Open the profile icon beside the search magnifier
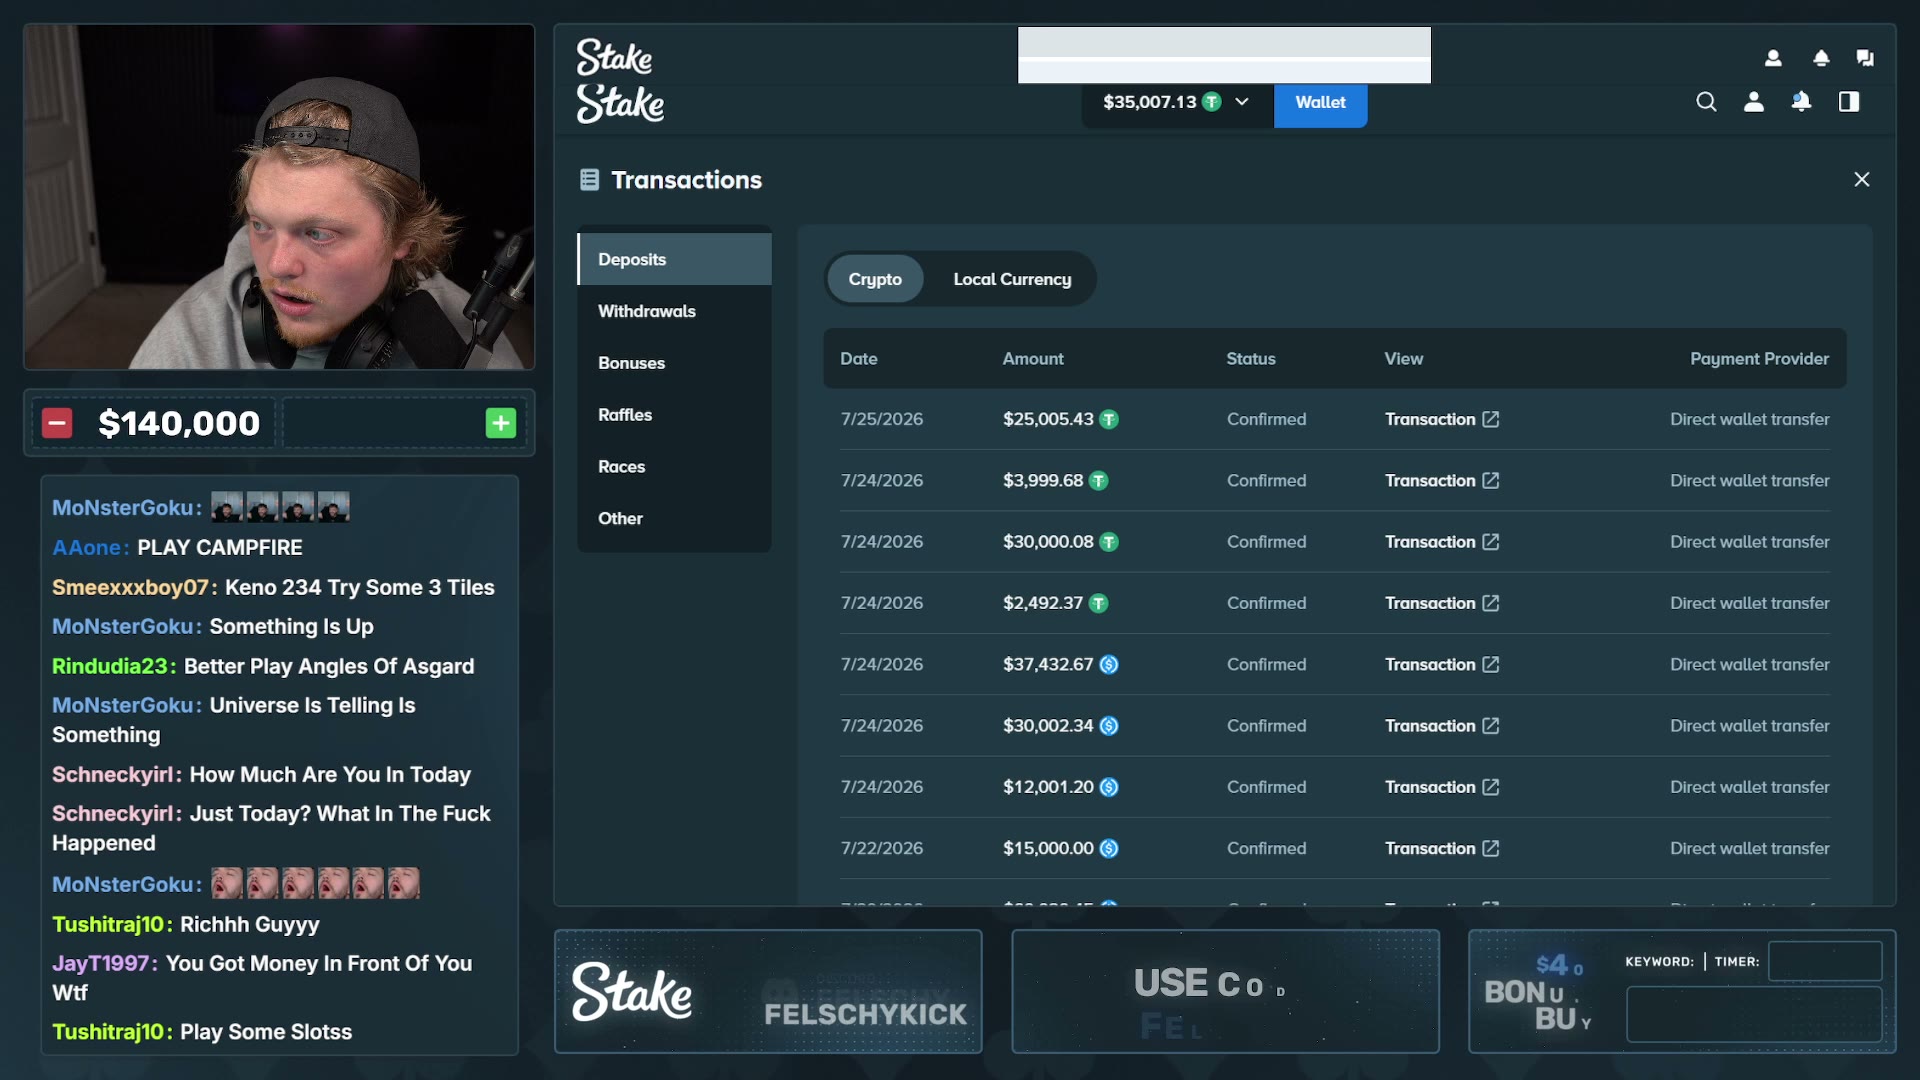The width and height of the screenshot is (1920, 1080). 1754,102
